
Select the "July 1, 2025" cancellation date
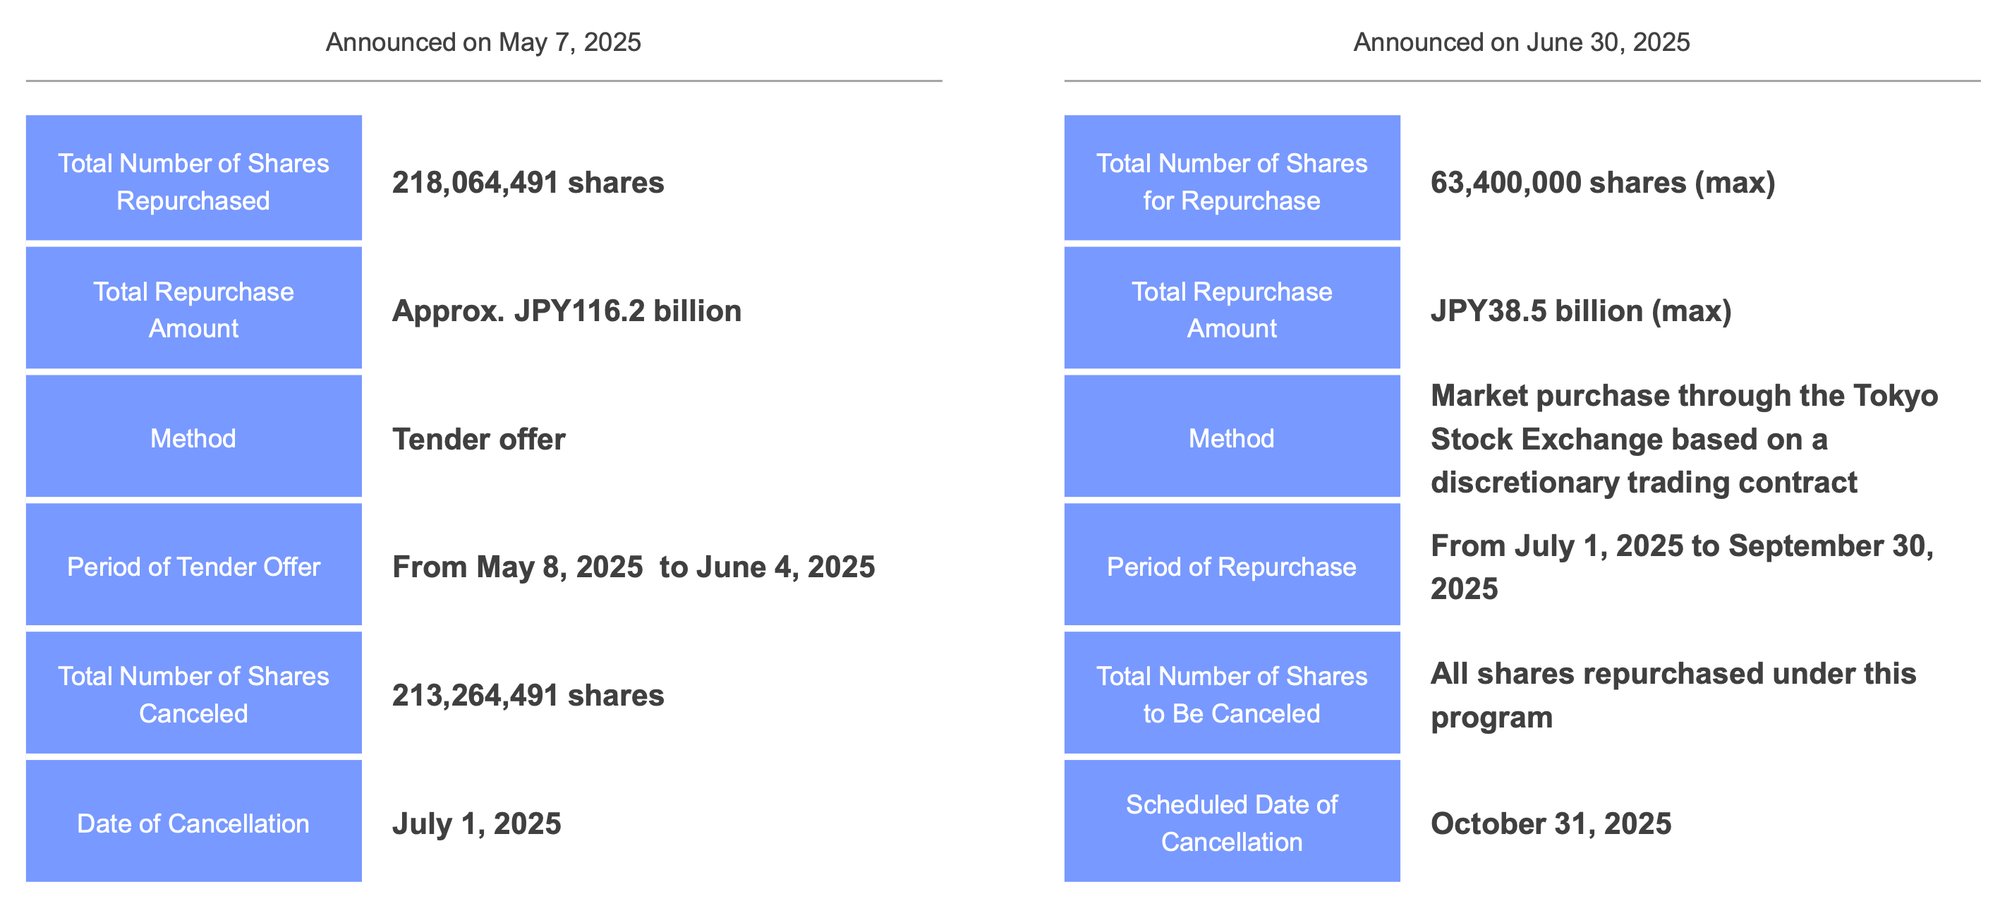click(x=476, y=824)
